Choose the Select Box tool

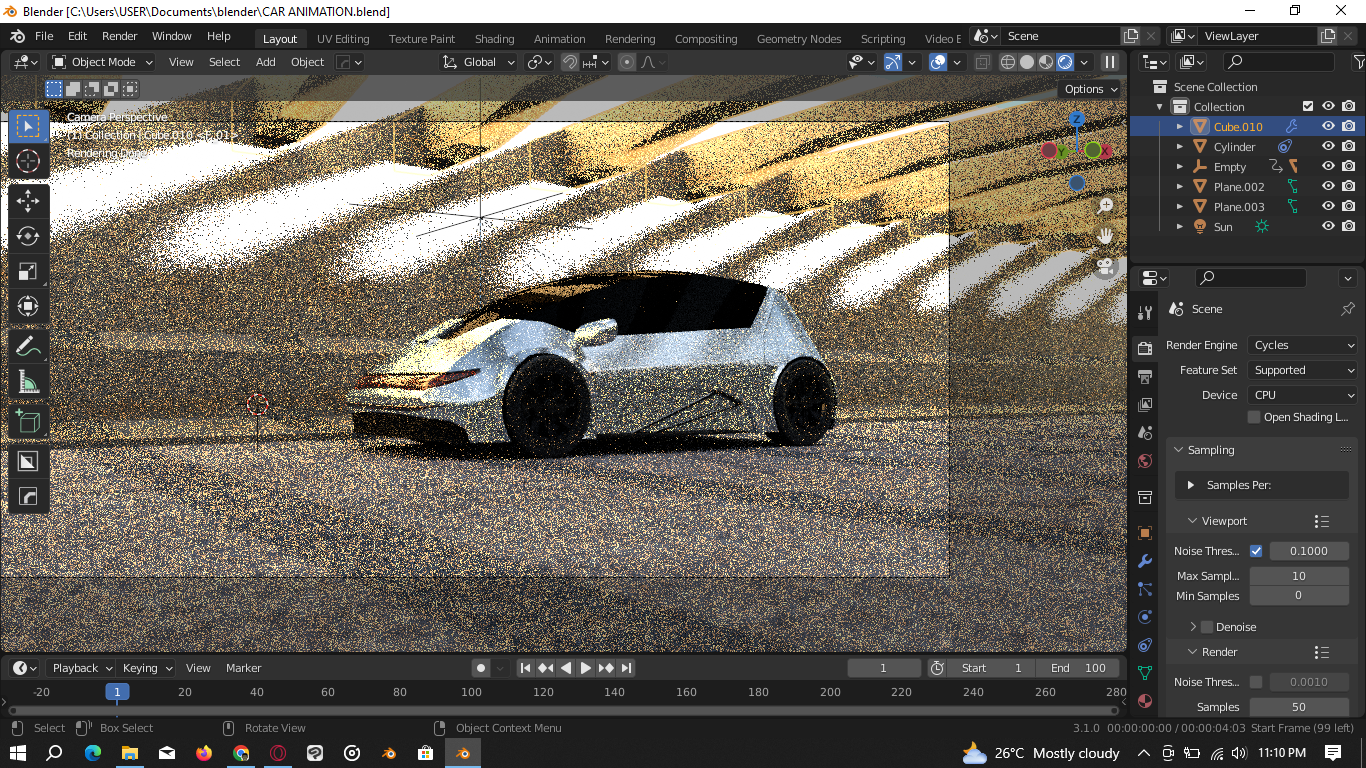click(x=28, y=126)
